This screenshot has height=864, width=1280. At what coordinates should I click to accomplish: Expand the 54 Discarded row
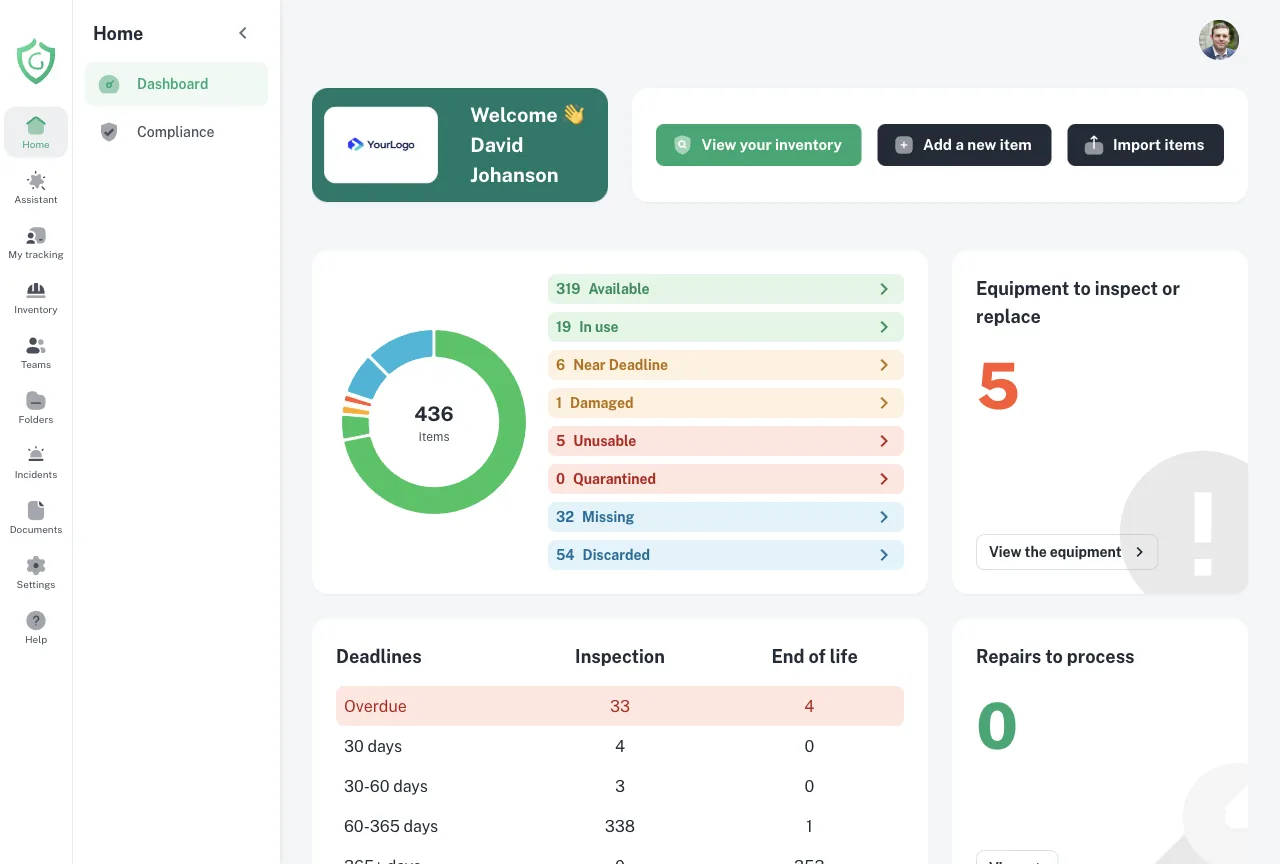[726, 555]
